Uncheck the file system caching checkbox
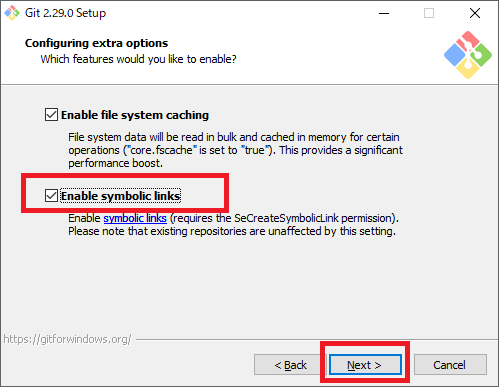Screen dimensions: 499x387 pos(51,115)
